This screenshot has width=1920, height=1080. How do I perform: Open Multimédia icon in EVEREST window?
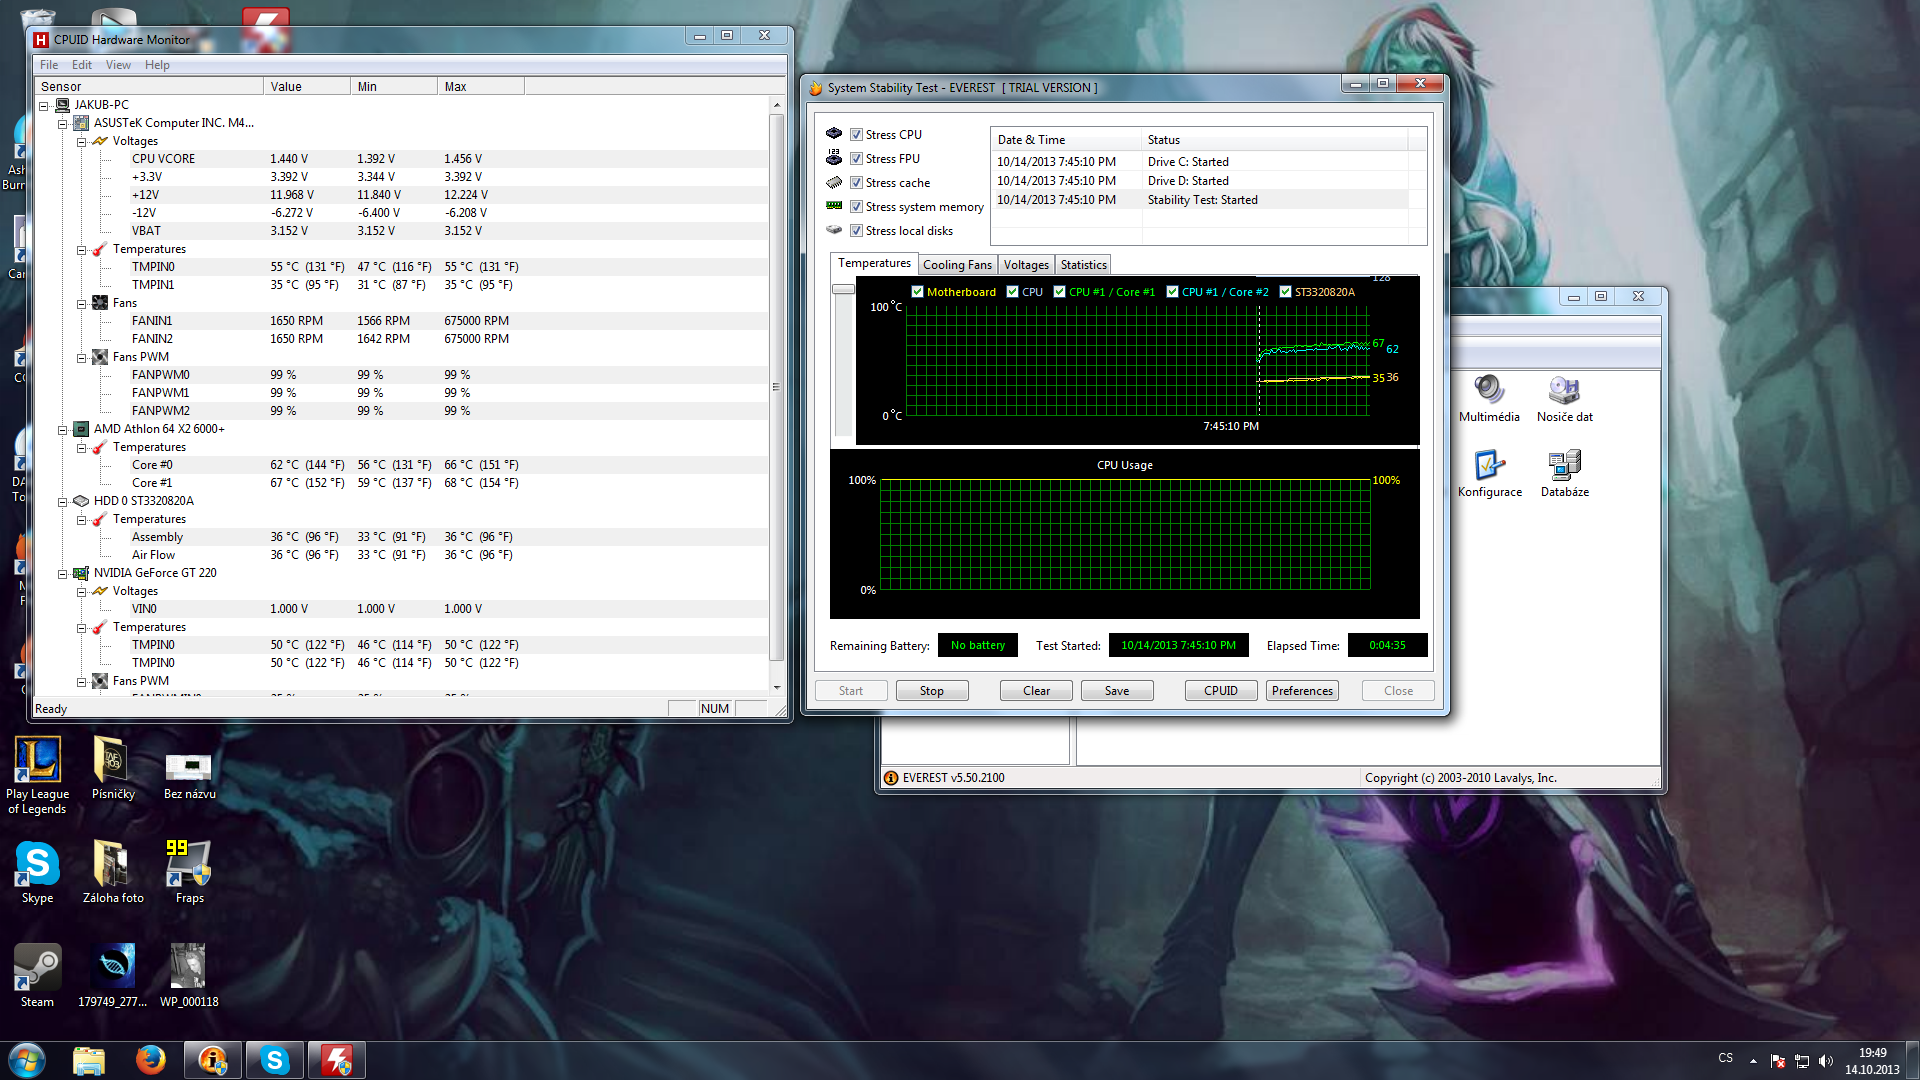1488,398
